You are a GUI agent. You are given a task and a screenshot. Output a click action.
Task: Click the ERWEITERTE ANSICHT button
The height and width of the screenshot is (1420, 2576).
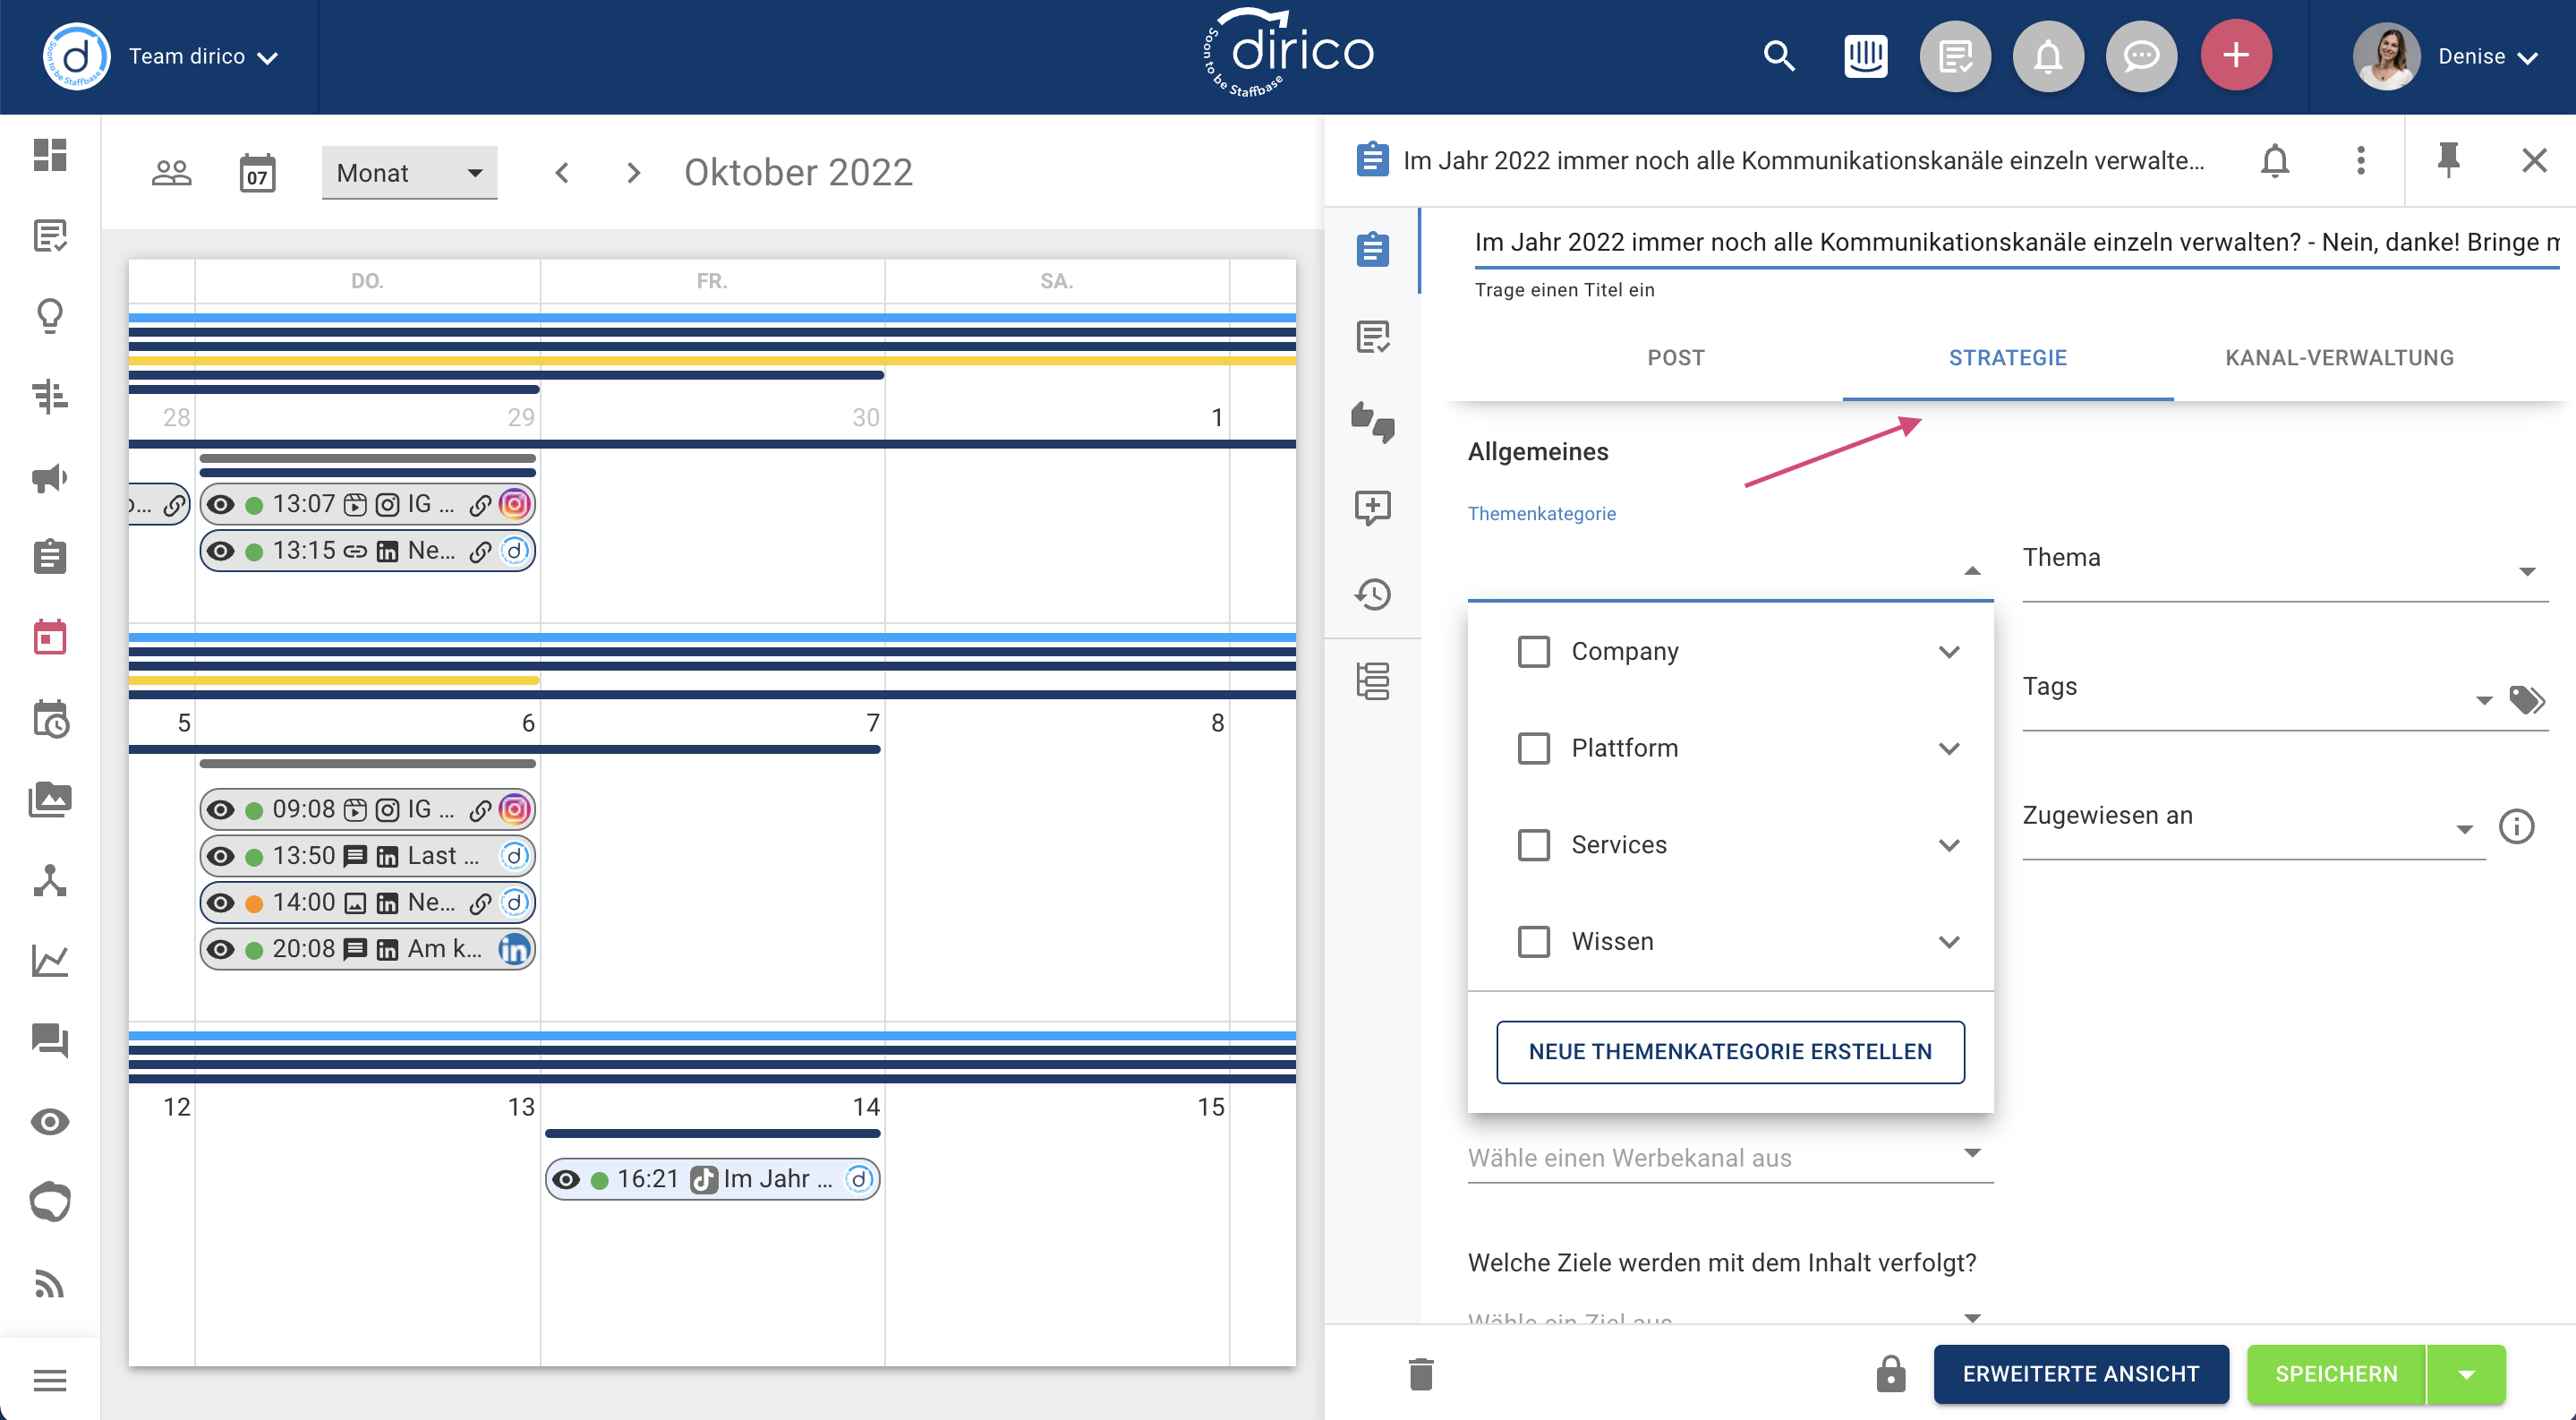click(x=2080, y=1374)
